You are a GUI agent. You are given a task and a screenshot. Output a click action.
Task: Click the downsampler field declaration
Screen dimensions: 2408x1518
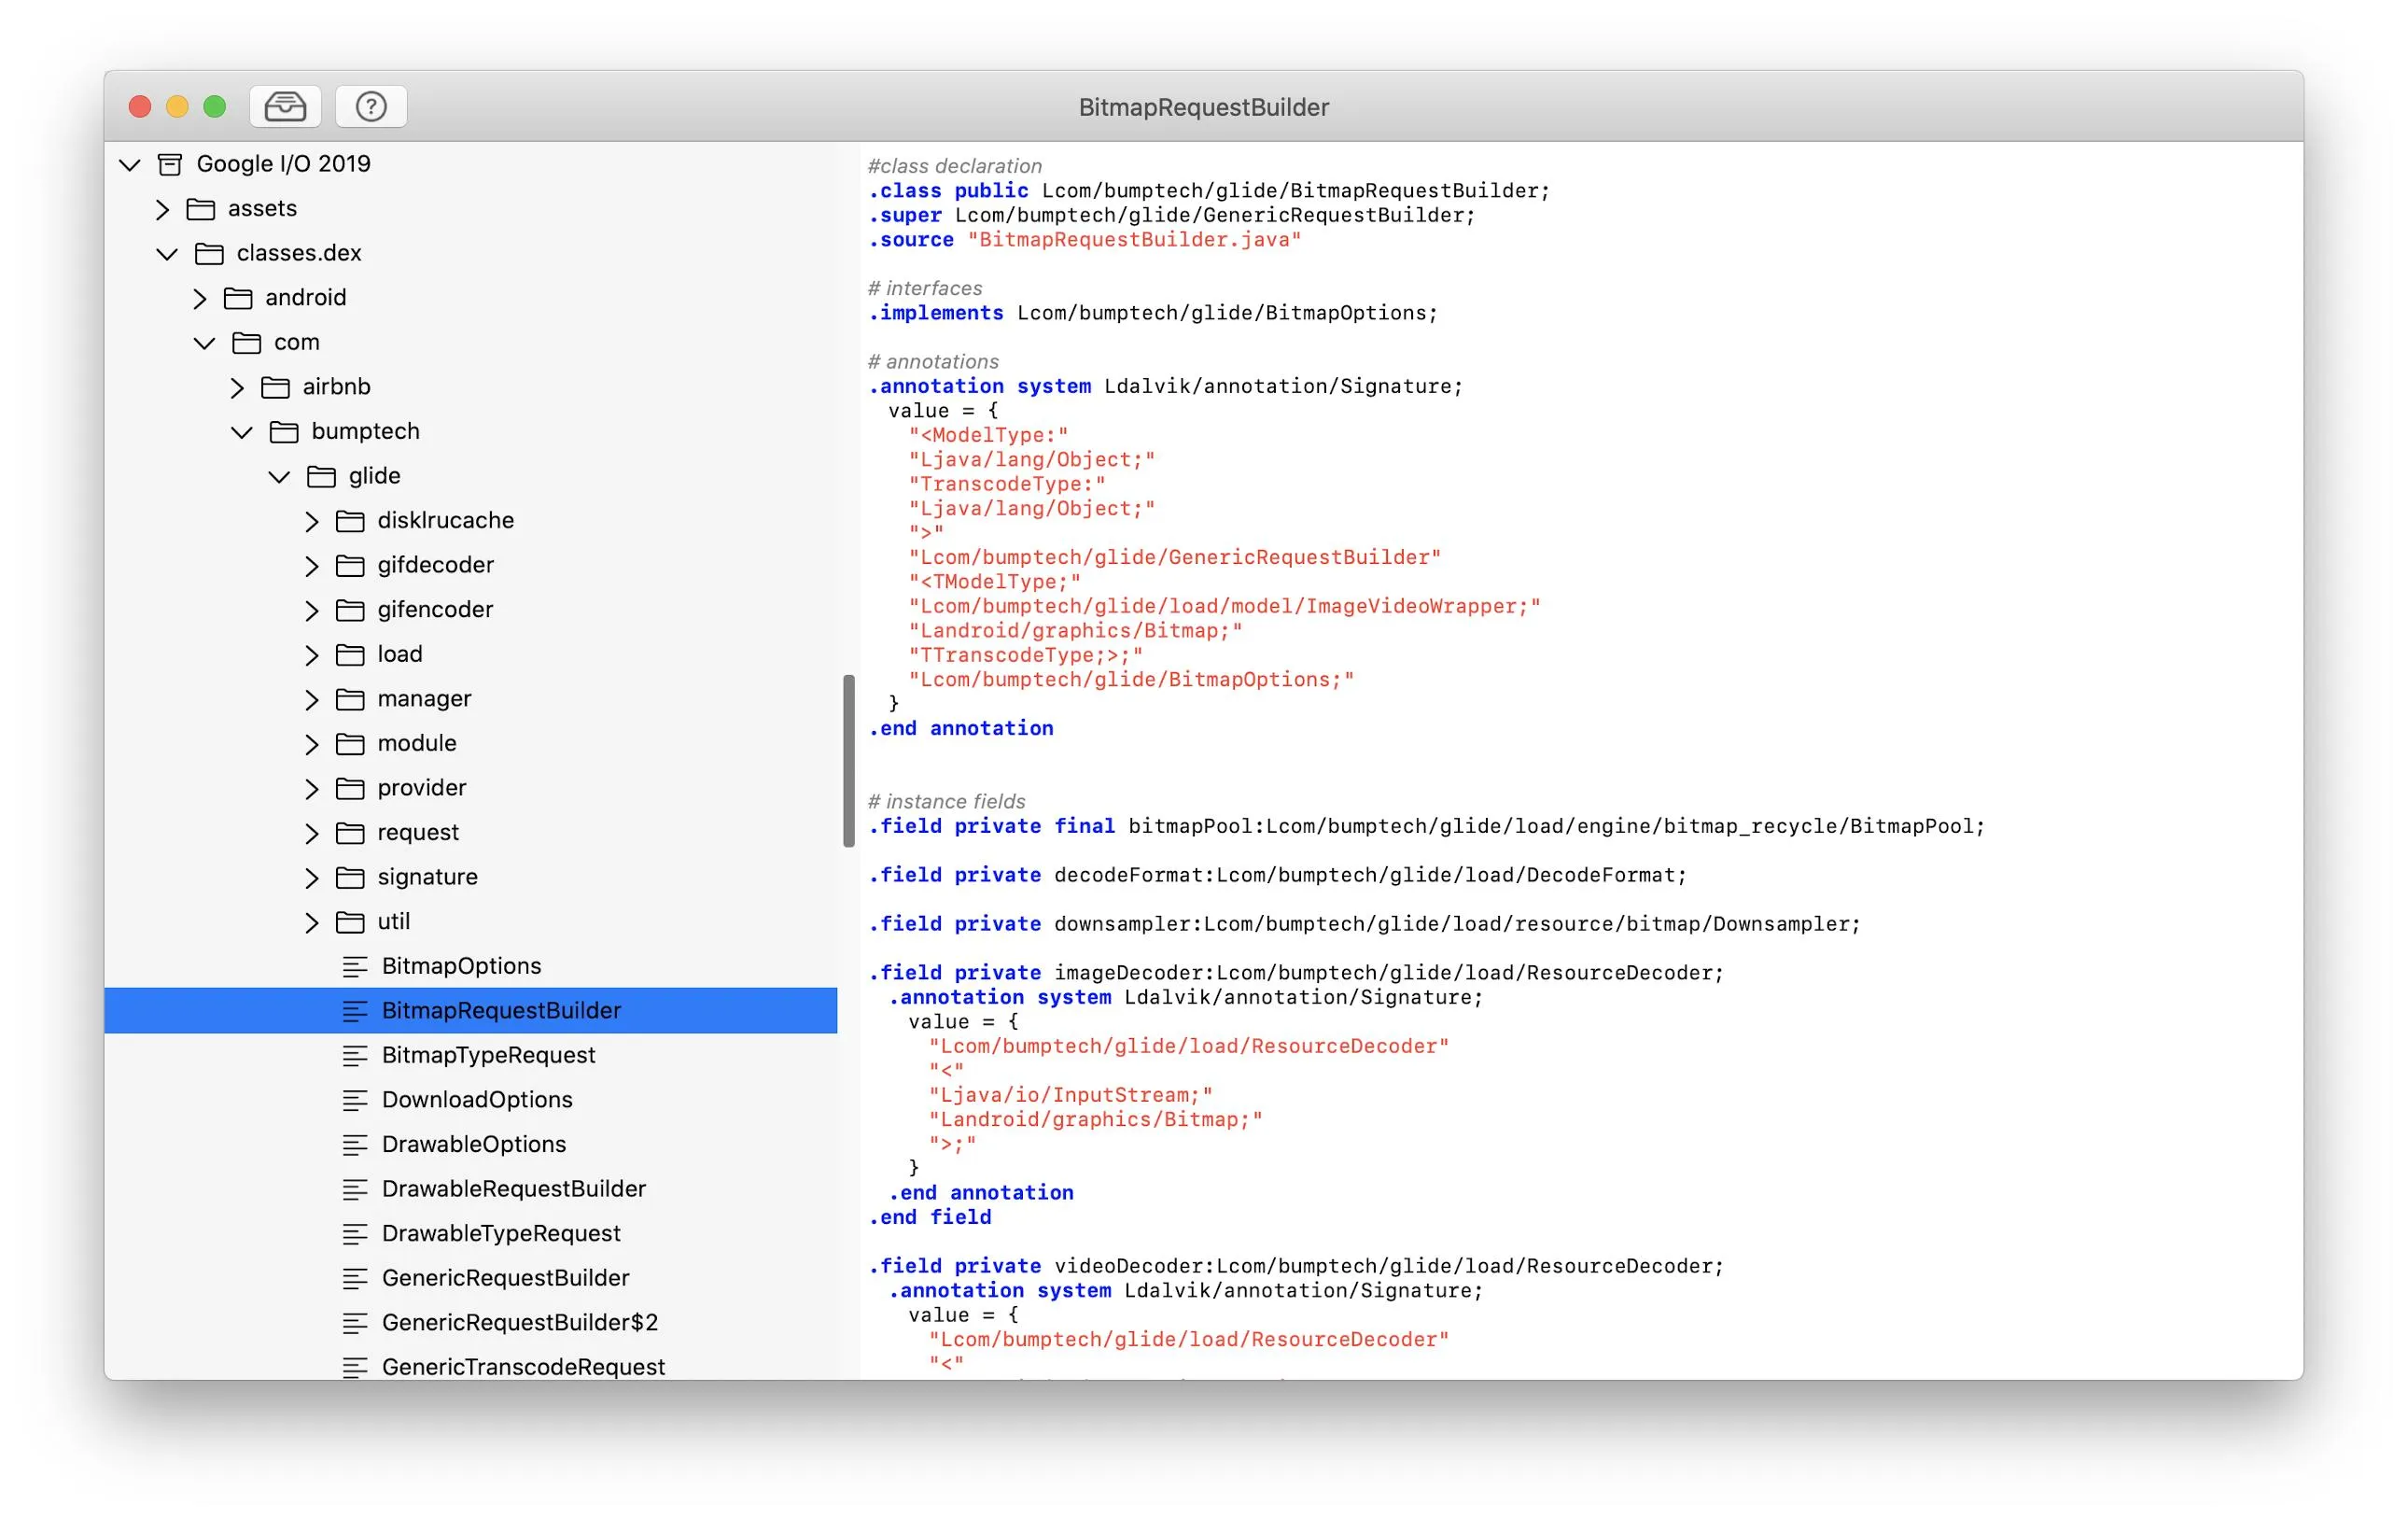[x=1364, y=924]
